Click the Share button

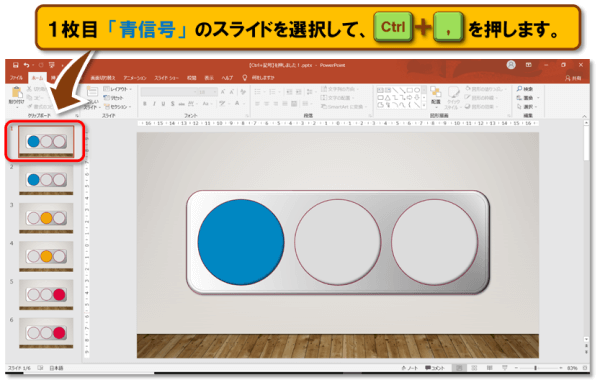click(x=573, y=78)
